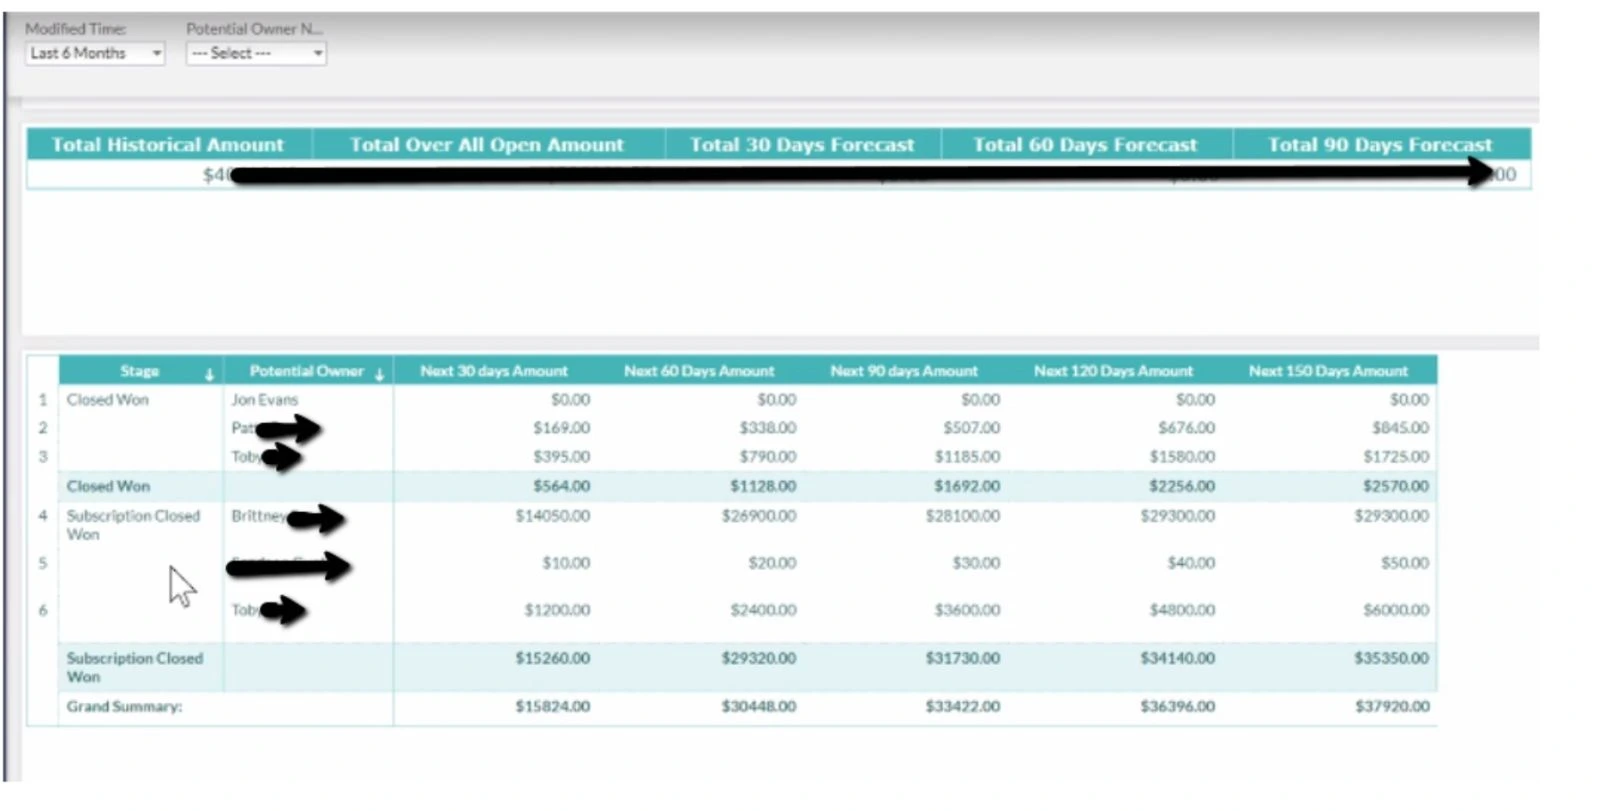The height and width of the screenshot is (811, 1600).
Task: Select the Total 90 Days Forecast header
Action: click(x=1380, y=145)
